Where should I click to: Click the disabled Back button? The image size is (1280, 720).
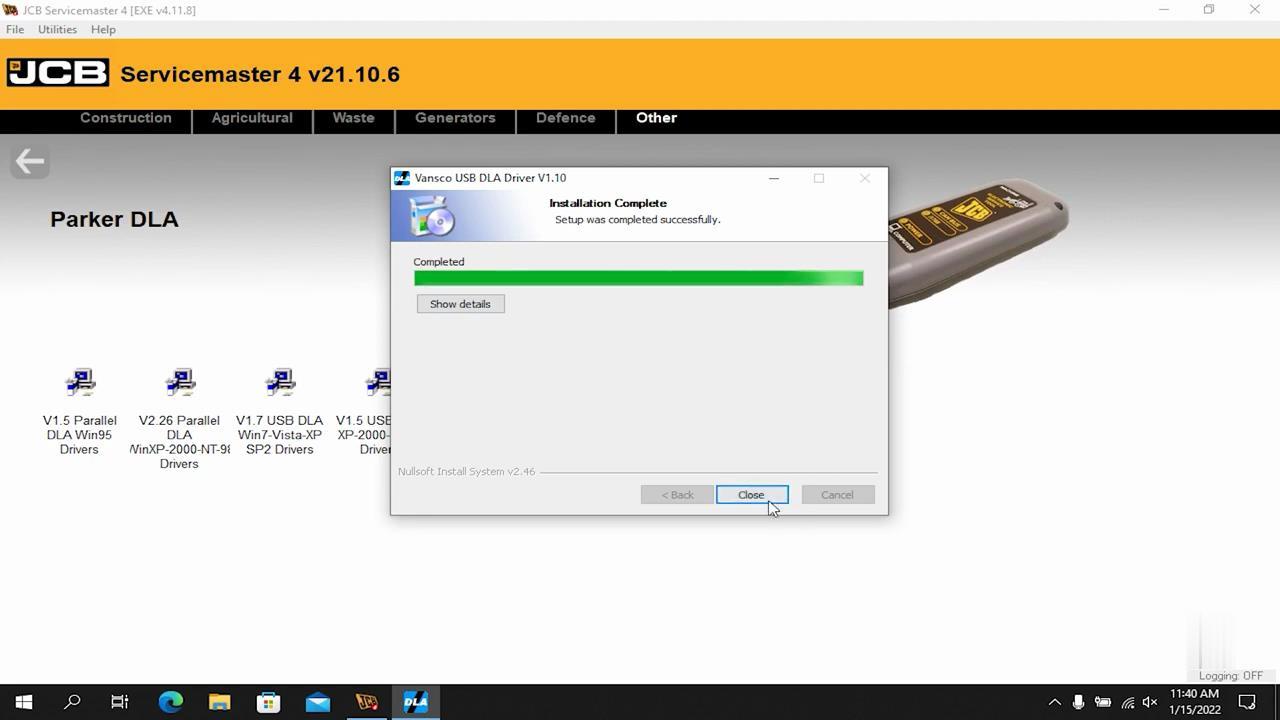[x=677, y=495]
